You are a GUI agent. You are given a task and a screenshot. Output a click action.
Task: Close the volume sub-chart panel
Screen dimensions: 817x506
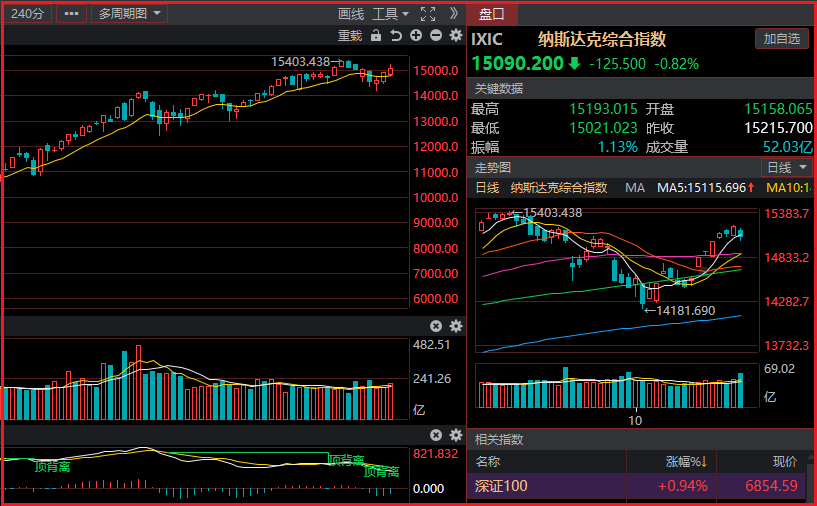(436, 326)
